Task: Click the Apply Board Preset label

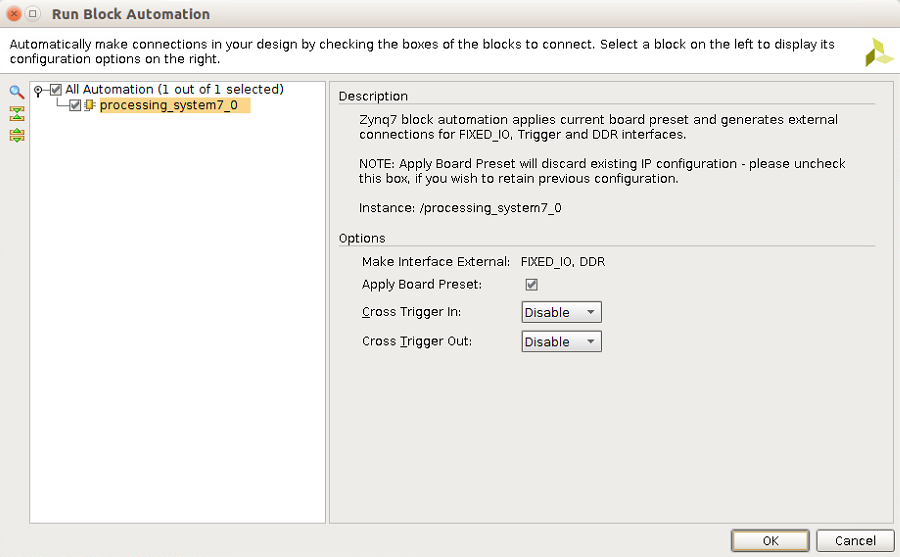Action: tap(422, 285)
